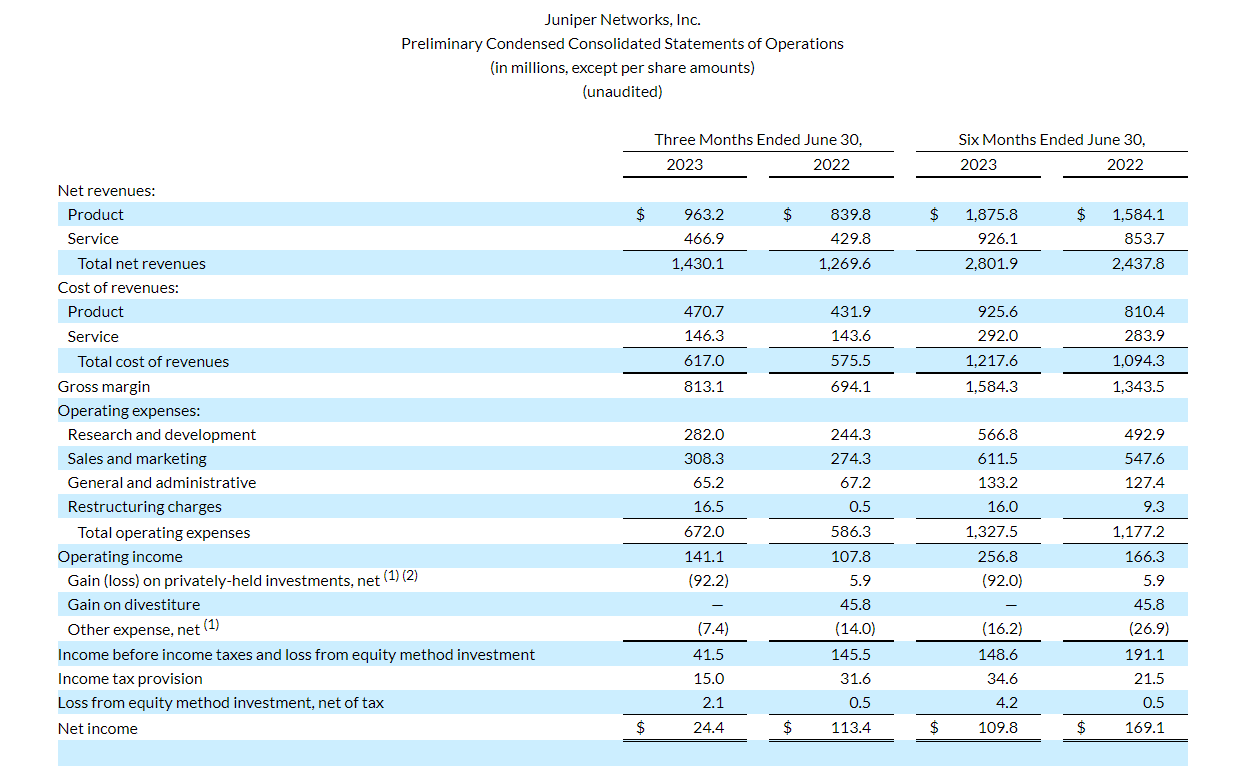Select the 24.4 net income value

708,728
